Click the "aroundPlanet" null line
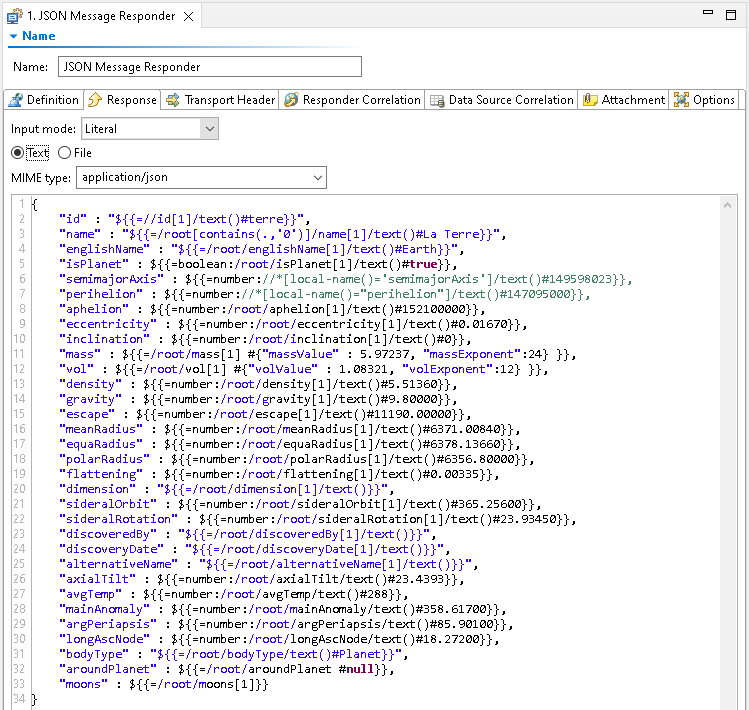Screen dimensions: 749x710 coord(226,669)
